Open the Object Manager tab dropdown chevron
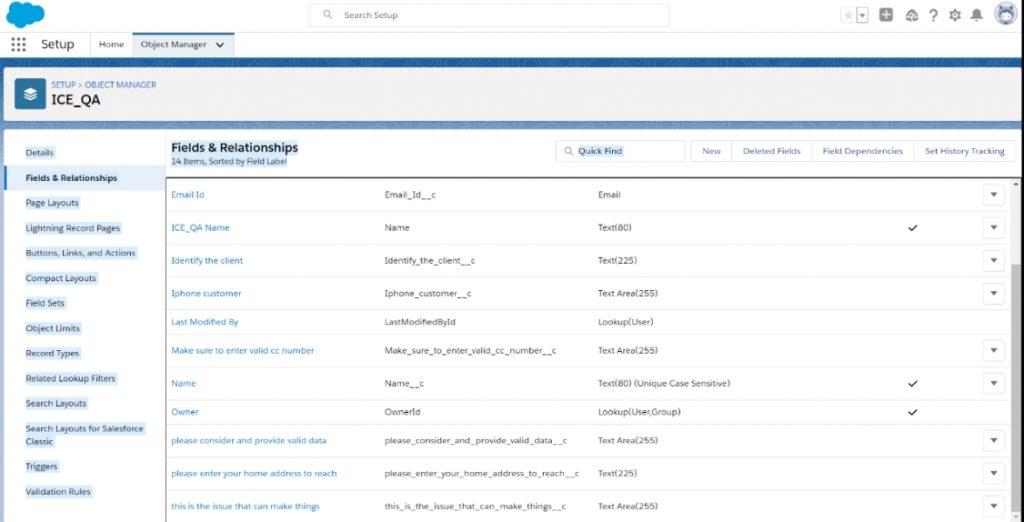 point(220,45)
